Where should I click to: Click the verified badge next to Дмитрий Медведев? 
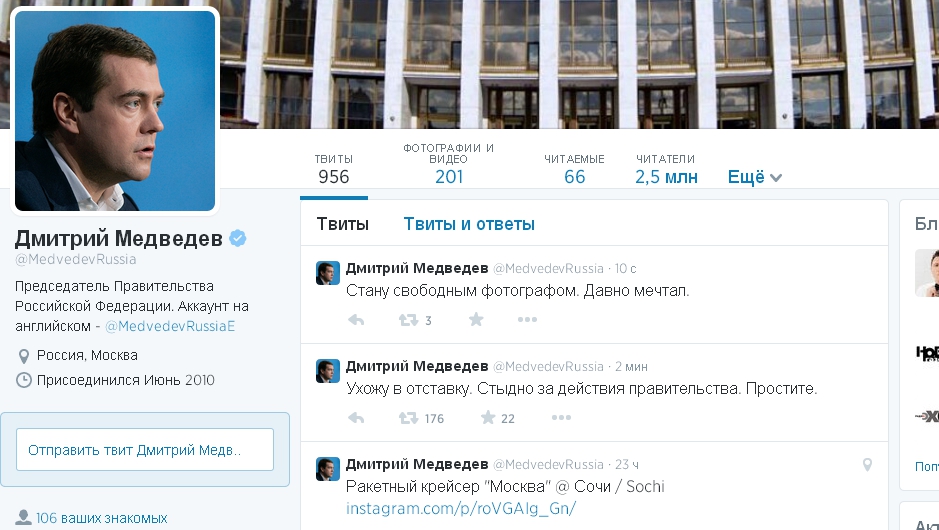tap(238, 238)
